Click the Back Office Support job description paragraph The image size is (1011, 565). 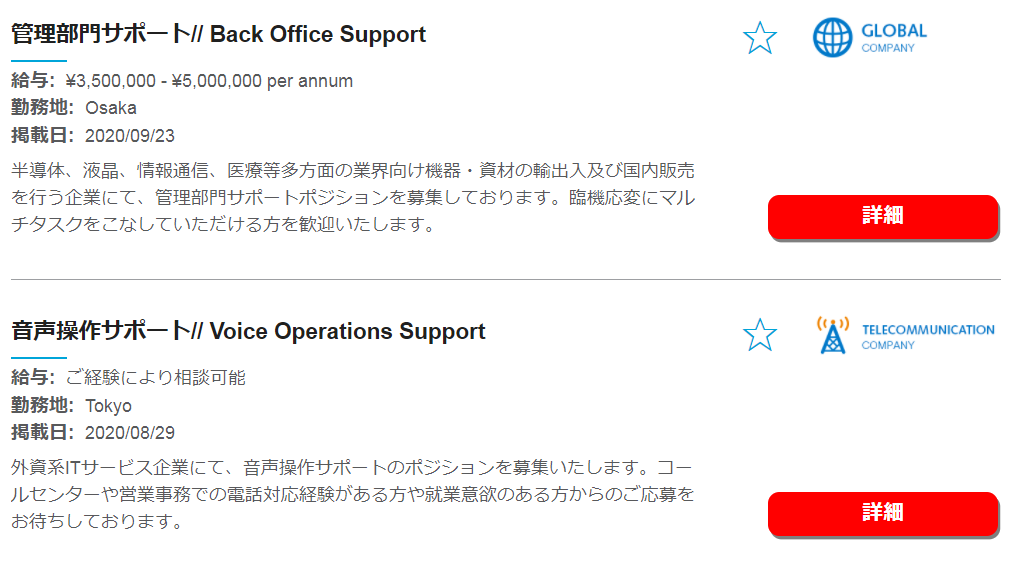click(x=353, y=197)
